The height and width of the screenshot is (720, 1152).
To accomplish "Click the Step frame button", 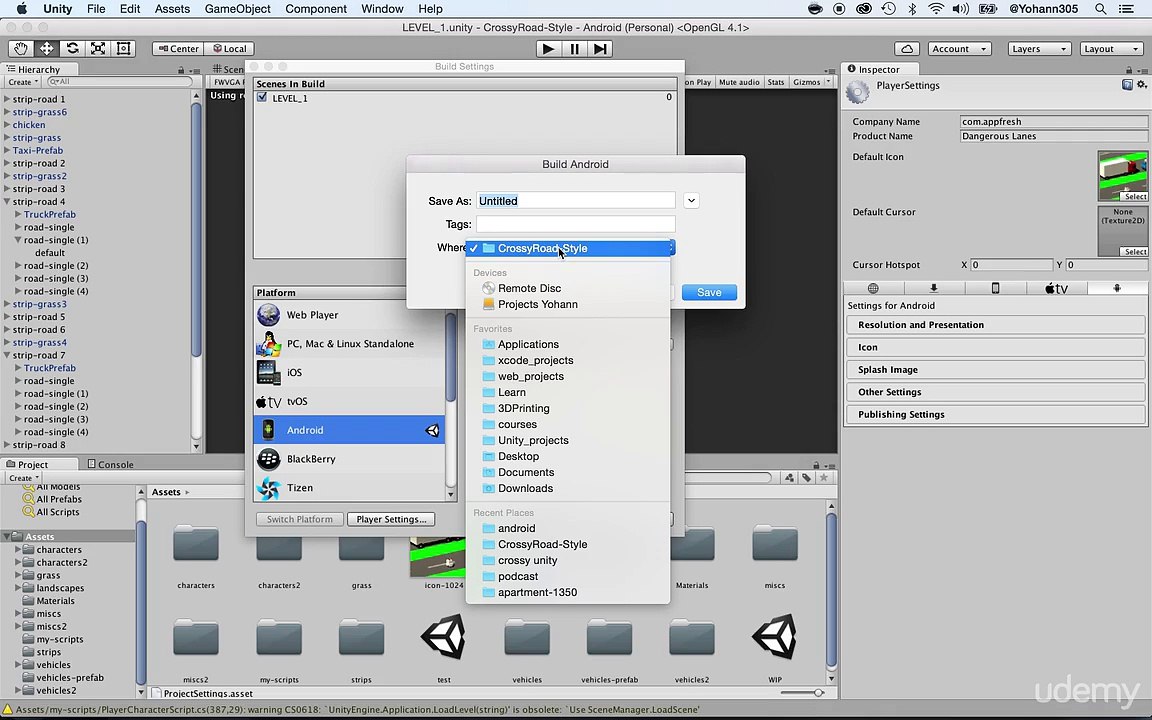I will pyautogui.click(x=600, y=48).
